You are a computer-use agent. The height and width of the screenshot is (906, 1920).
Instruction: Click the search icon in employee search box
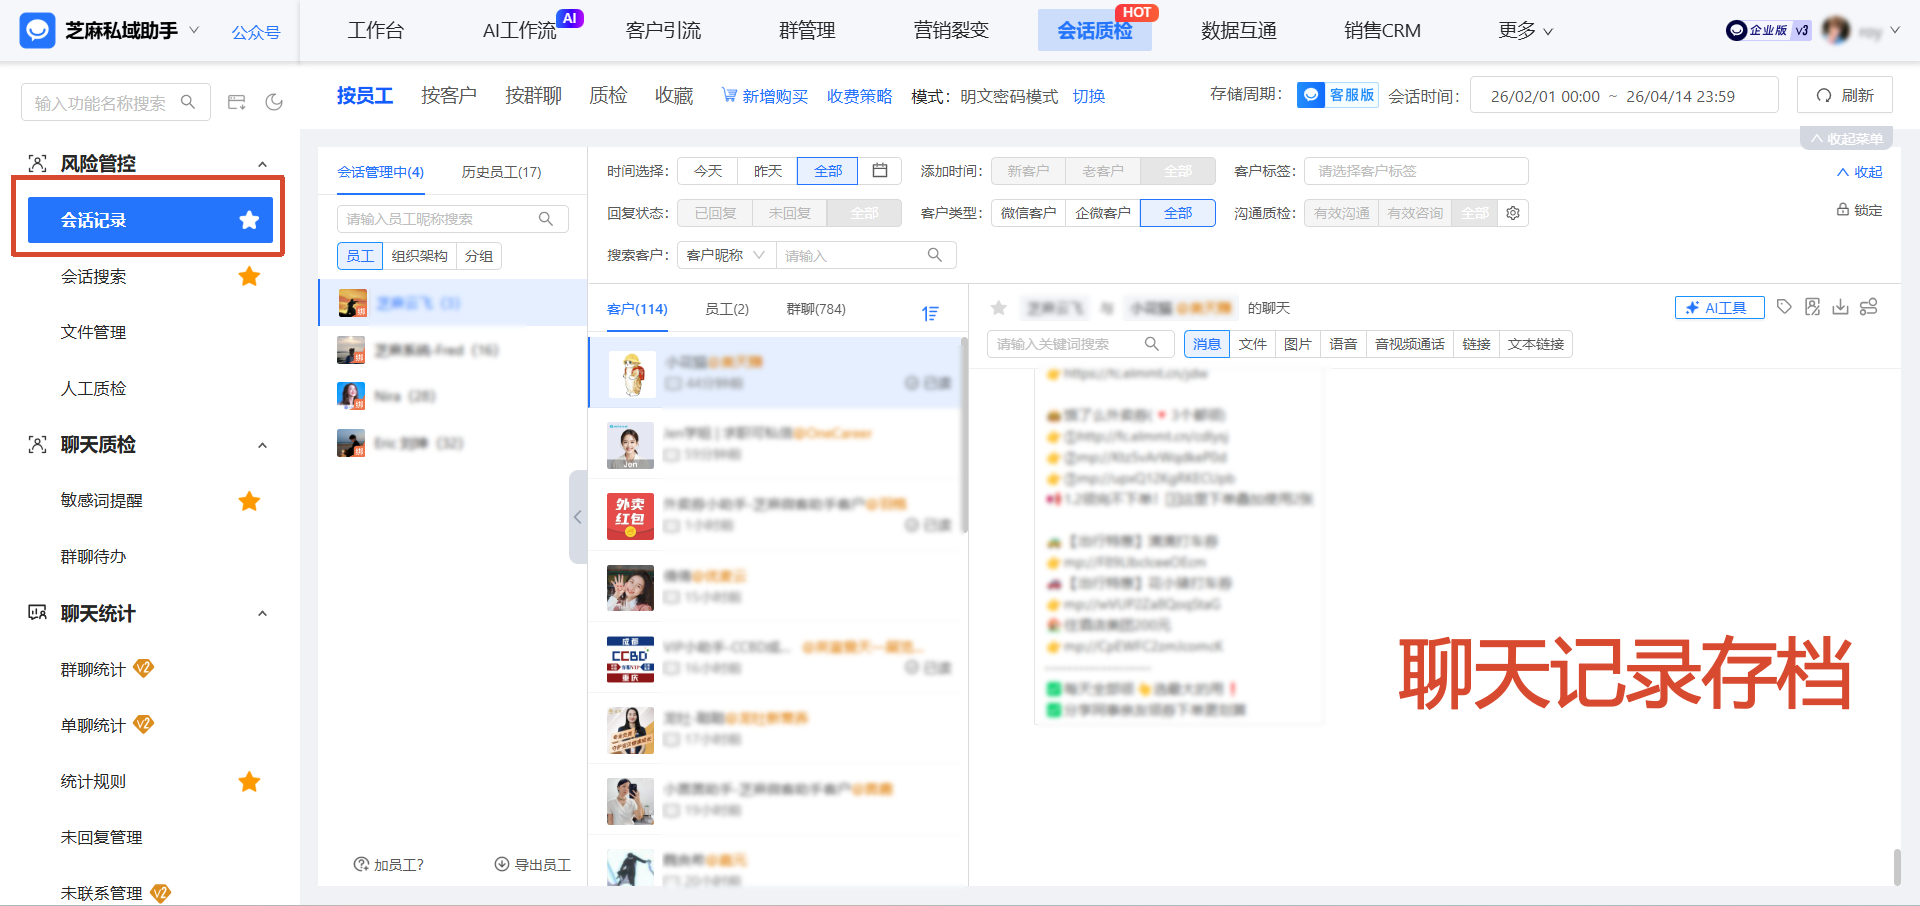coord(546,218)
